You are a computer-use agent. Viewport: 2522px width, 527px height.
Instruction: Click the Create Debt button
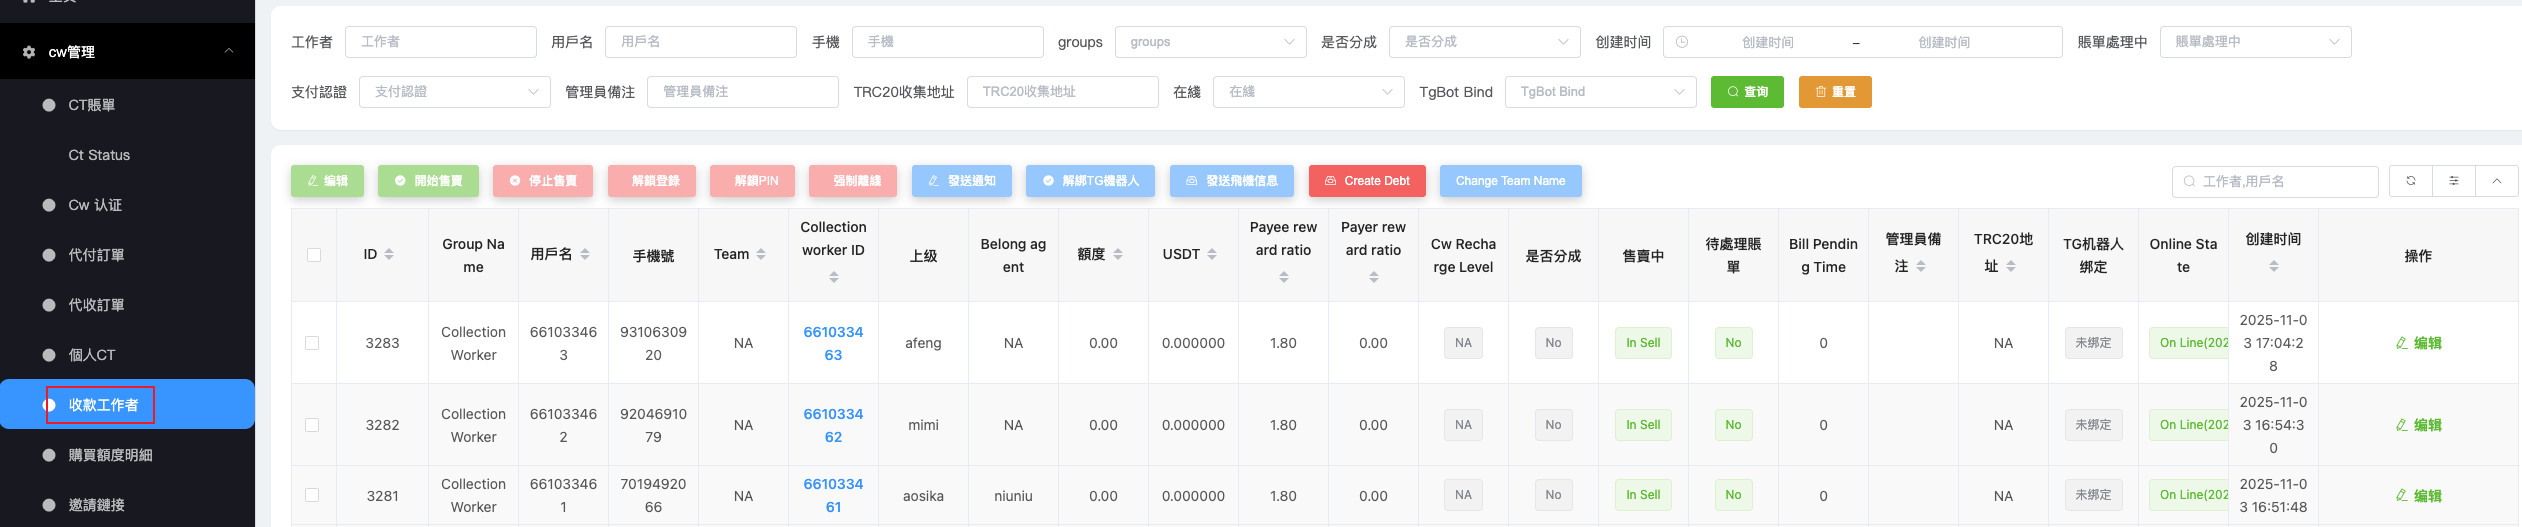[1366, 181]
